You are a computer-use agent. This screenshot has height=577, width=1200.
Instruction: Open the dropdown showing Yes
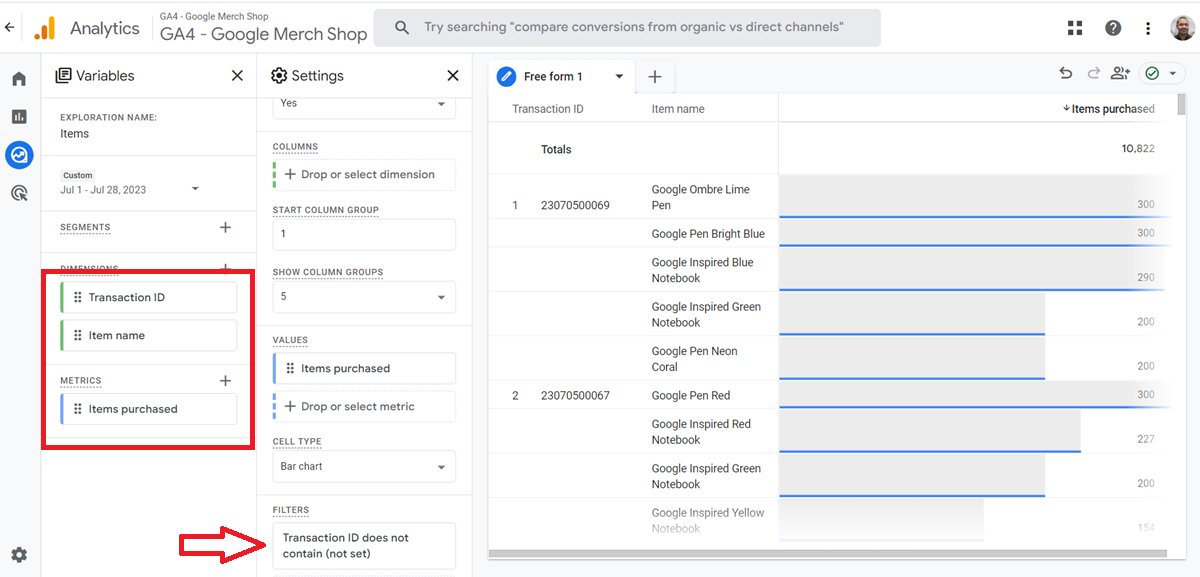tap(364, 104)
